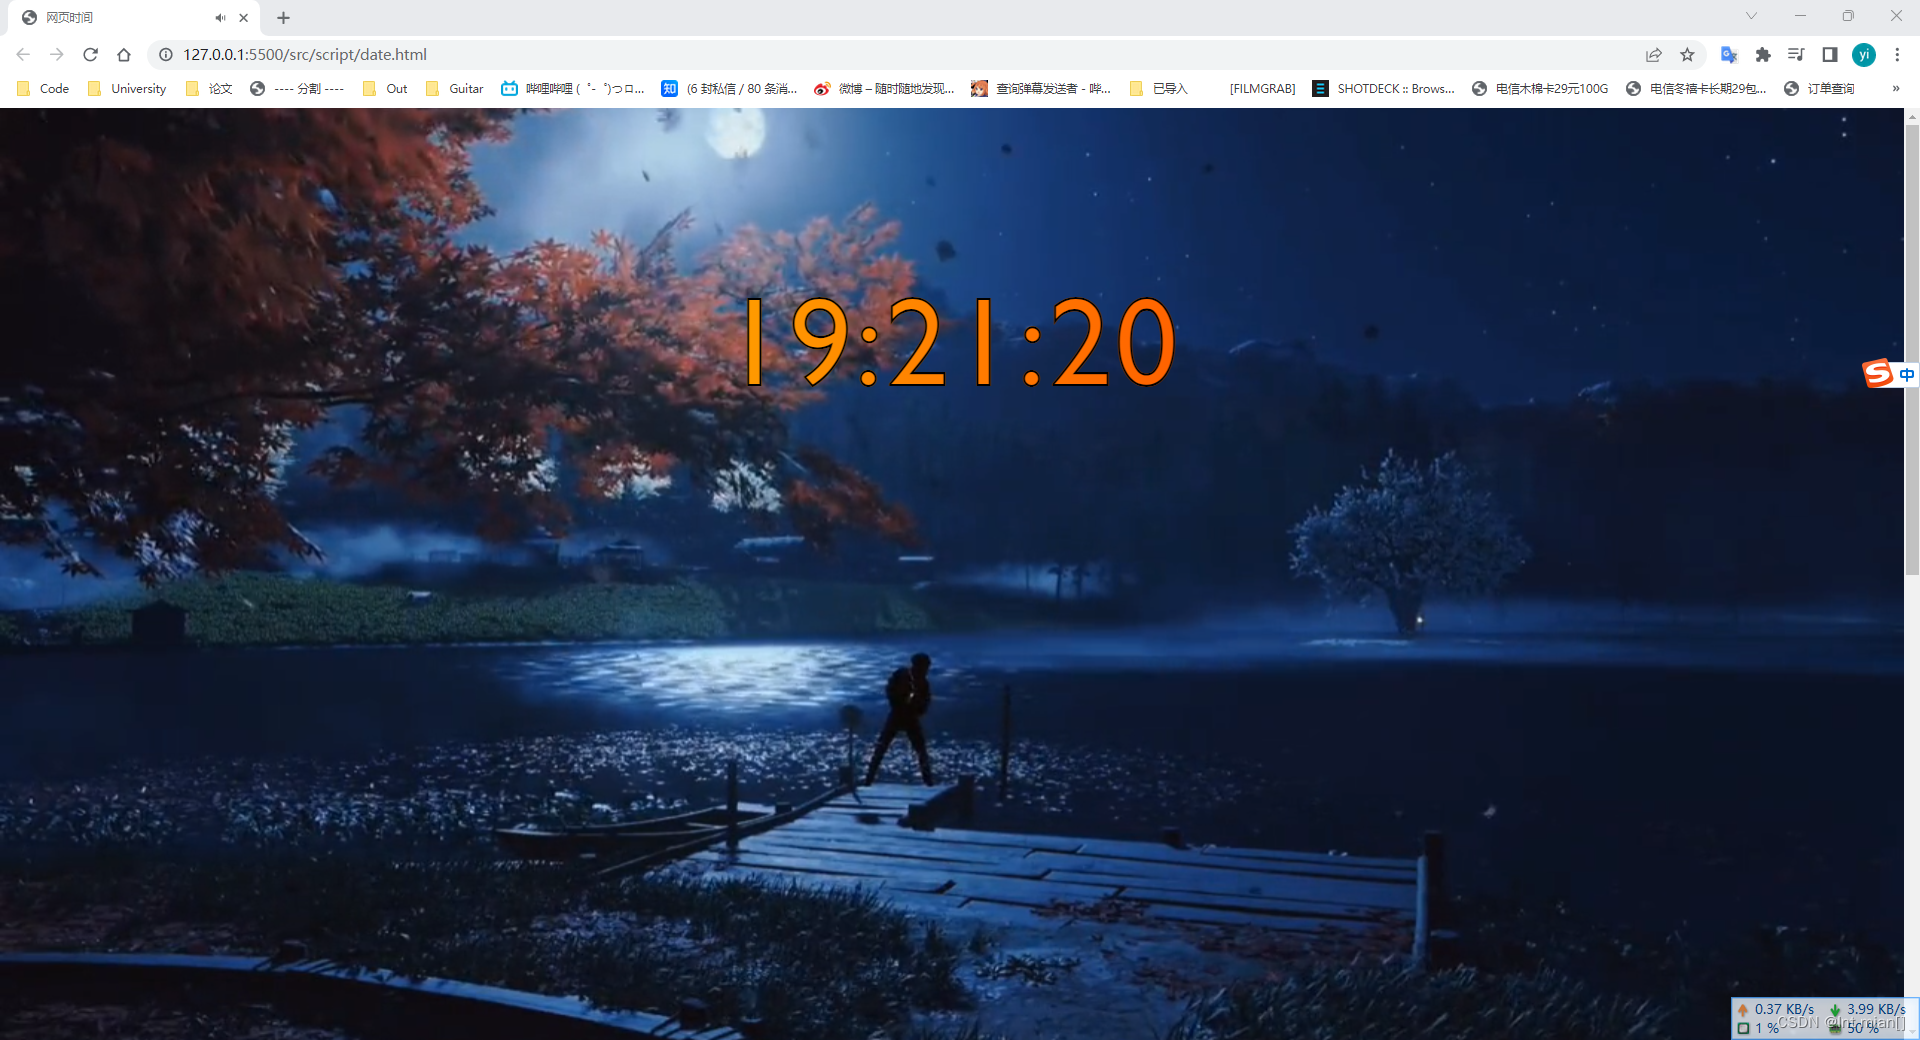Open the Guitar bookmarks folder
Screen dimensions: 1920x1040
(x=455, y=89)
